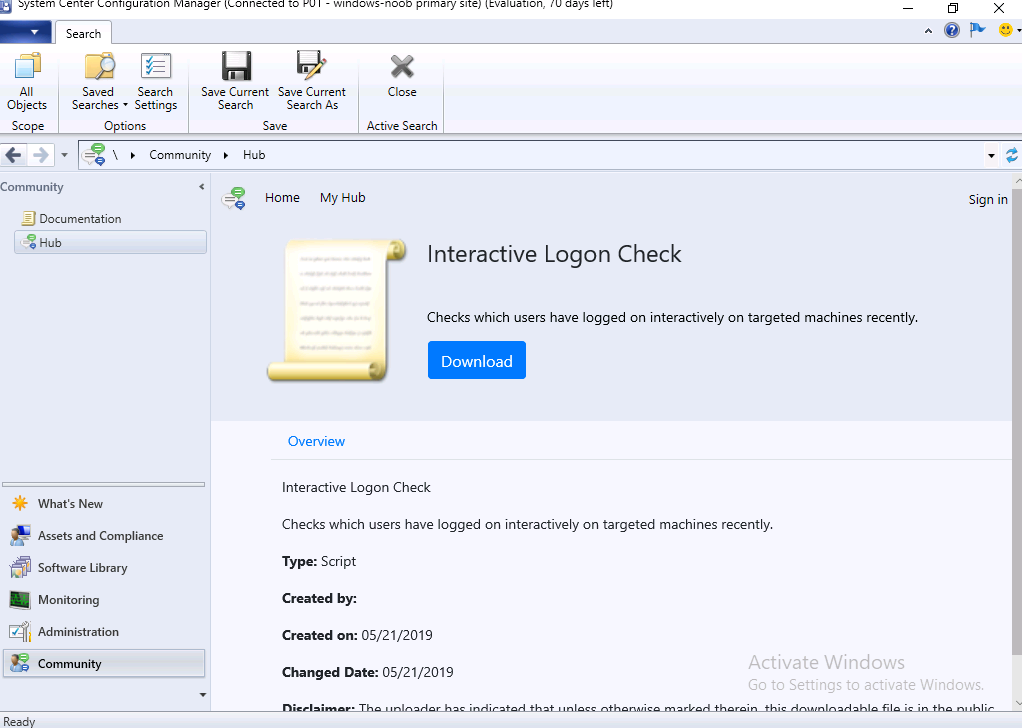Click the Hub logo beside Home
This screenshot has height=728, width=1022.
[x=234, y=198]
